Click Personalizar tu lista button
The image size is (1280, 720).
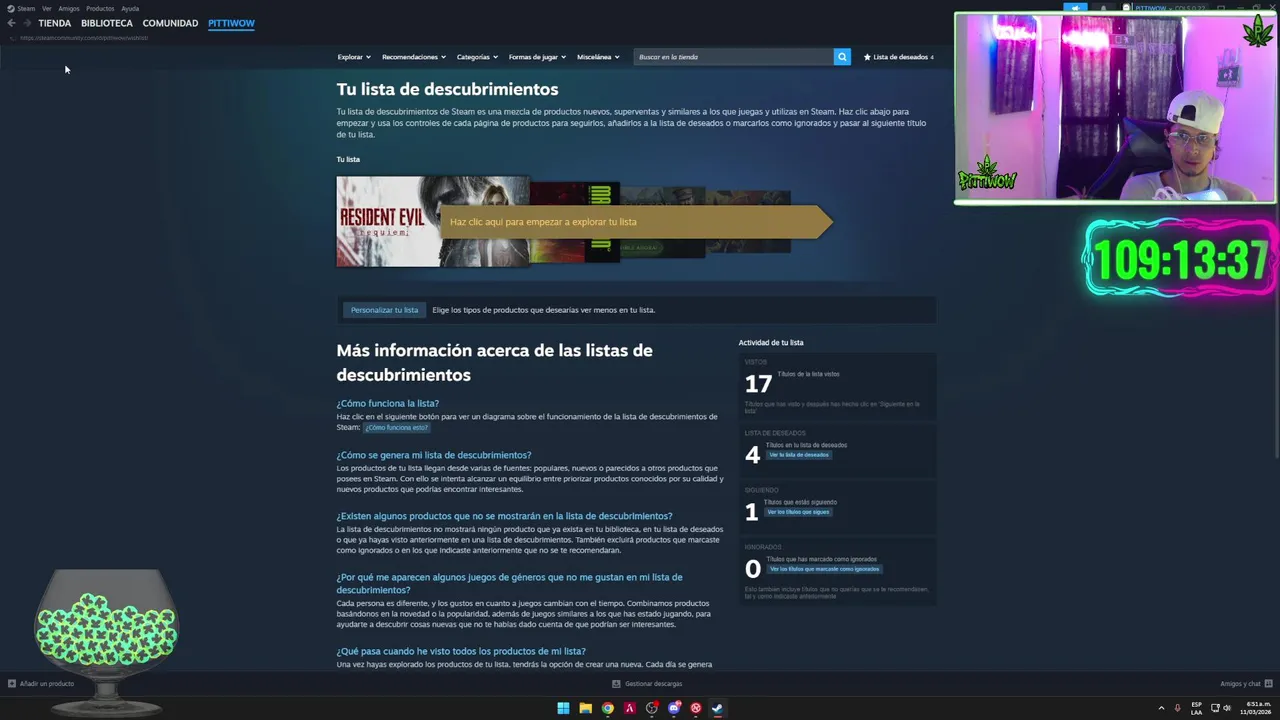[x=384, y=310]
